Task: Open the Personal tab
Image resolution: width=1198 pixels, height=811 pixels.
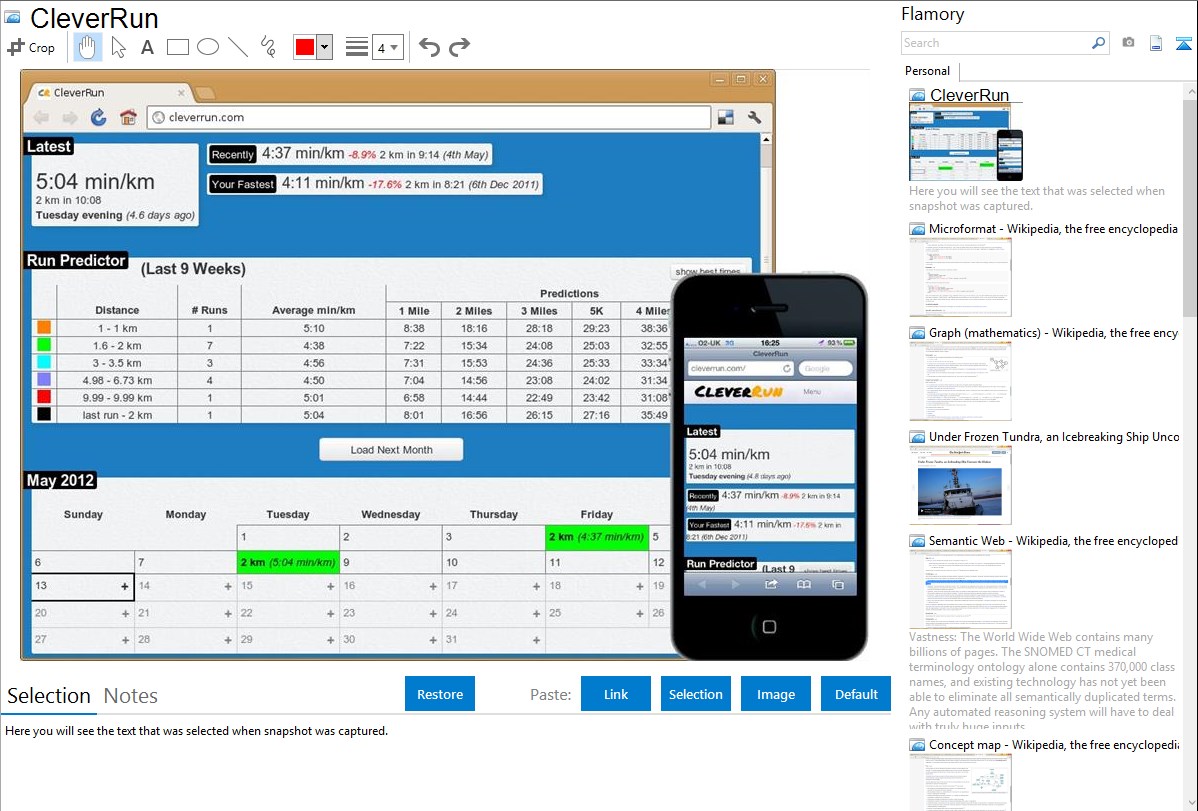Action: [927, 71]
